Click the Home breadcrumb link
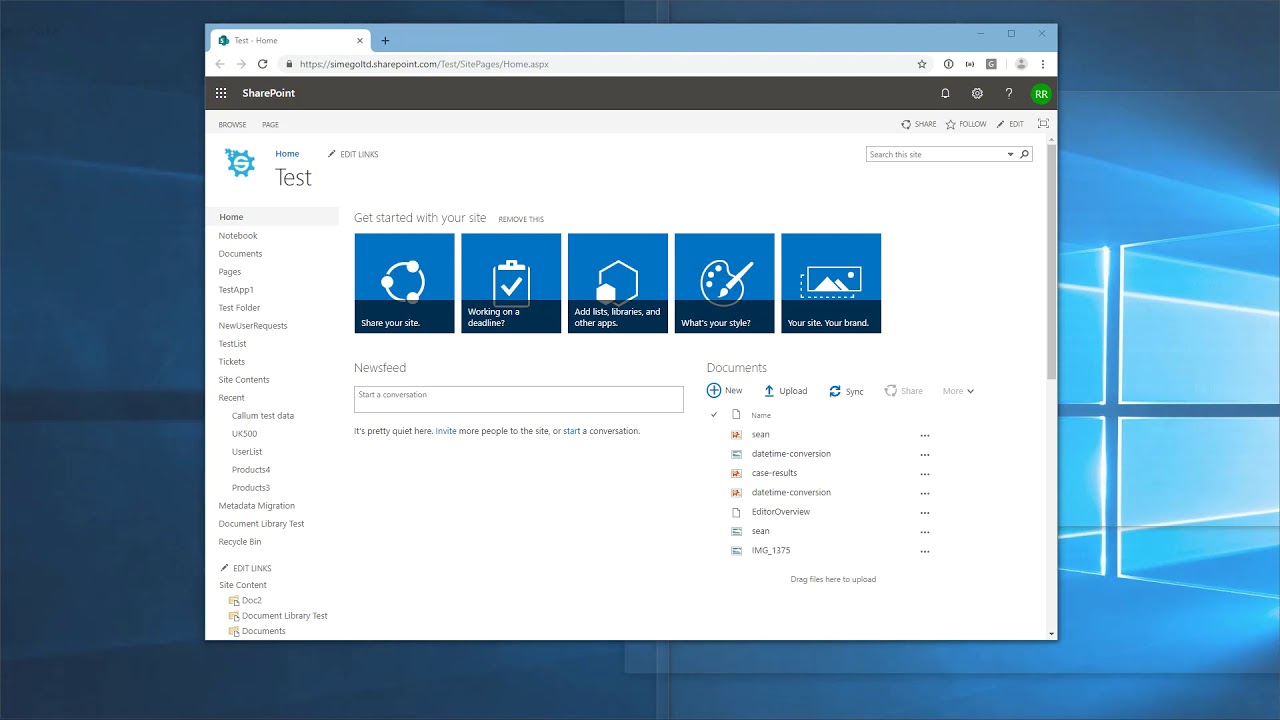The height and width of the screenshot is (720, 1280). coord(287,154)
